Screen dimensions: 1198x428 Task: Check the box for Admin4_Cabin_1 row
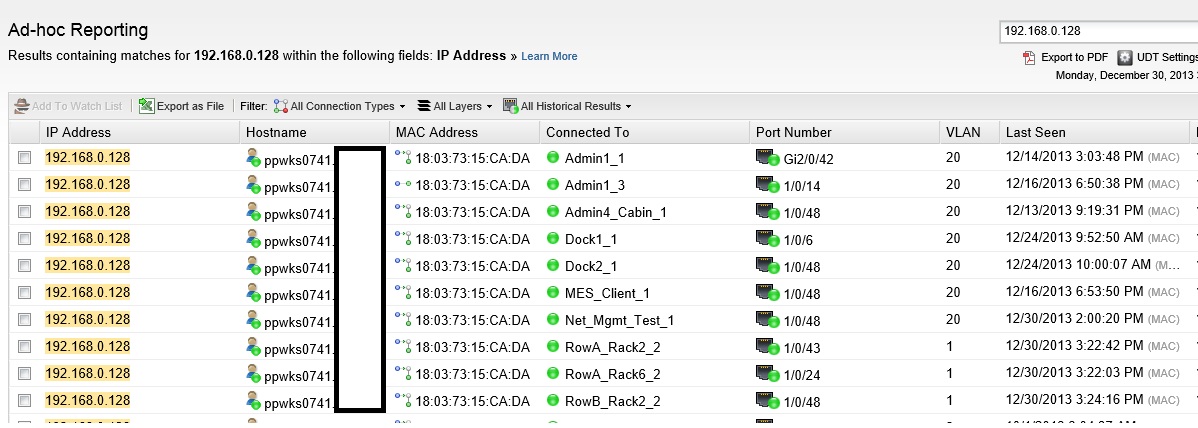point(24,212)
